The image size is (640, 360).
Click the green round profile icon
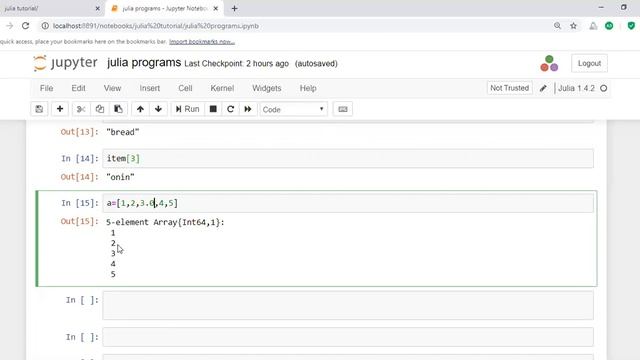(609, 26)
